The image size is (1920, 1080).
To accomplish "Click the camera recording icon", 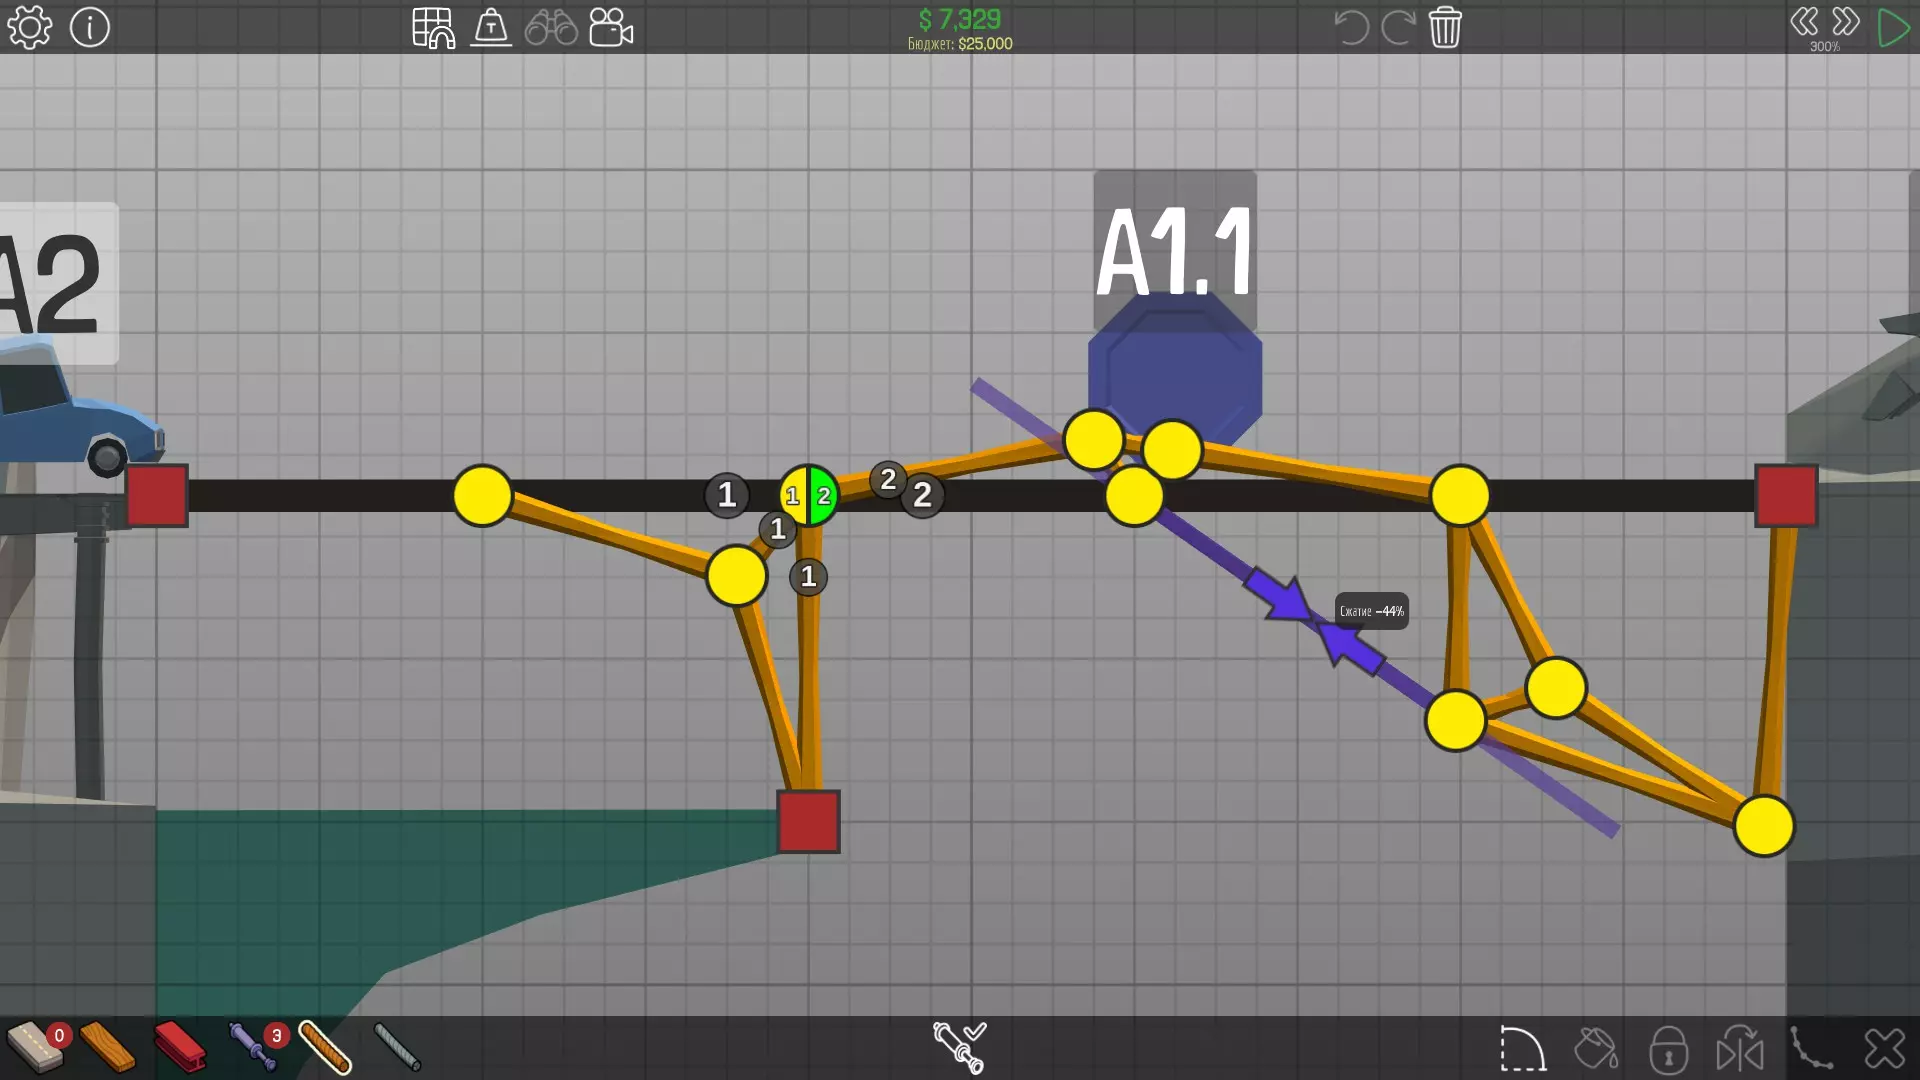I will [611, 27].
